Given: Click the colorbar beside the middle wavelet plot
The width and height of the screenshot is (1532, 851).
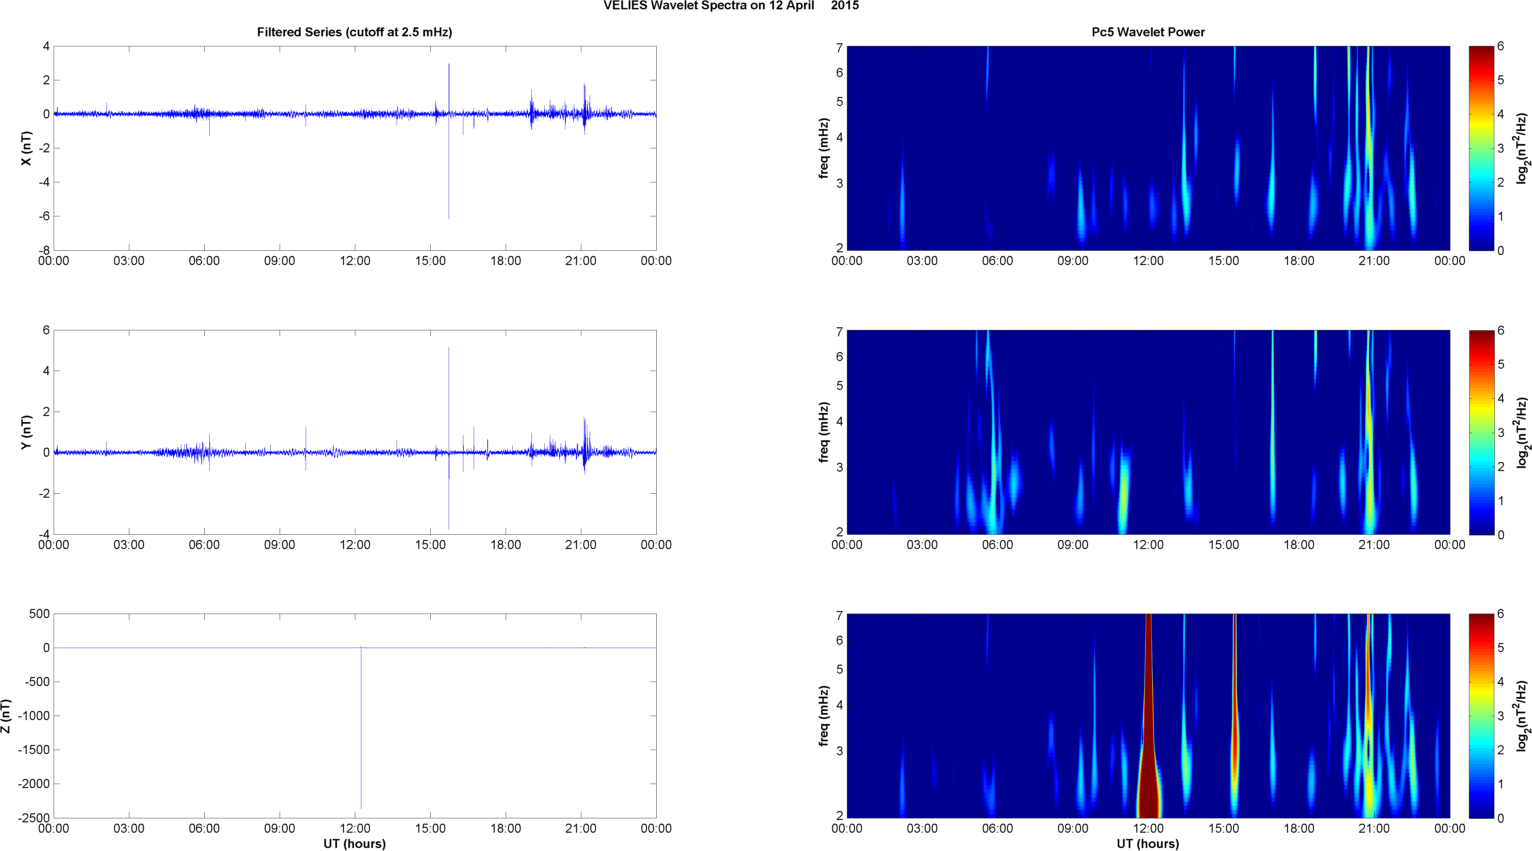Looking at the screenshot, I should point(1481,432).
